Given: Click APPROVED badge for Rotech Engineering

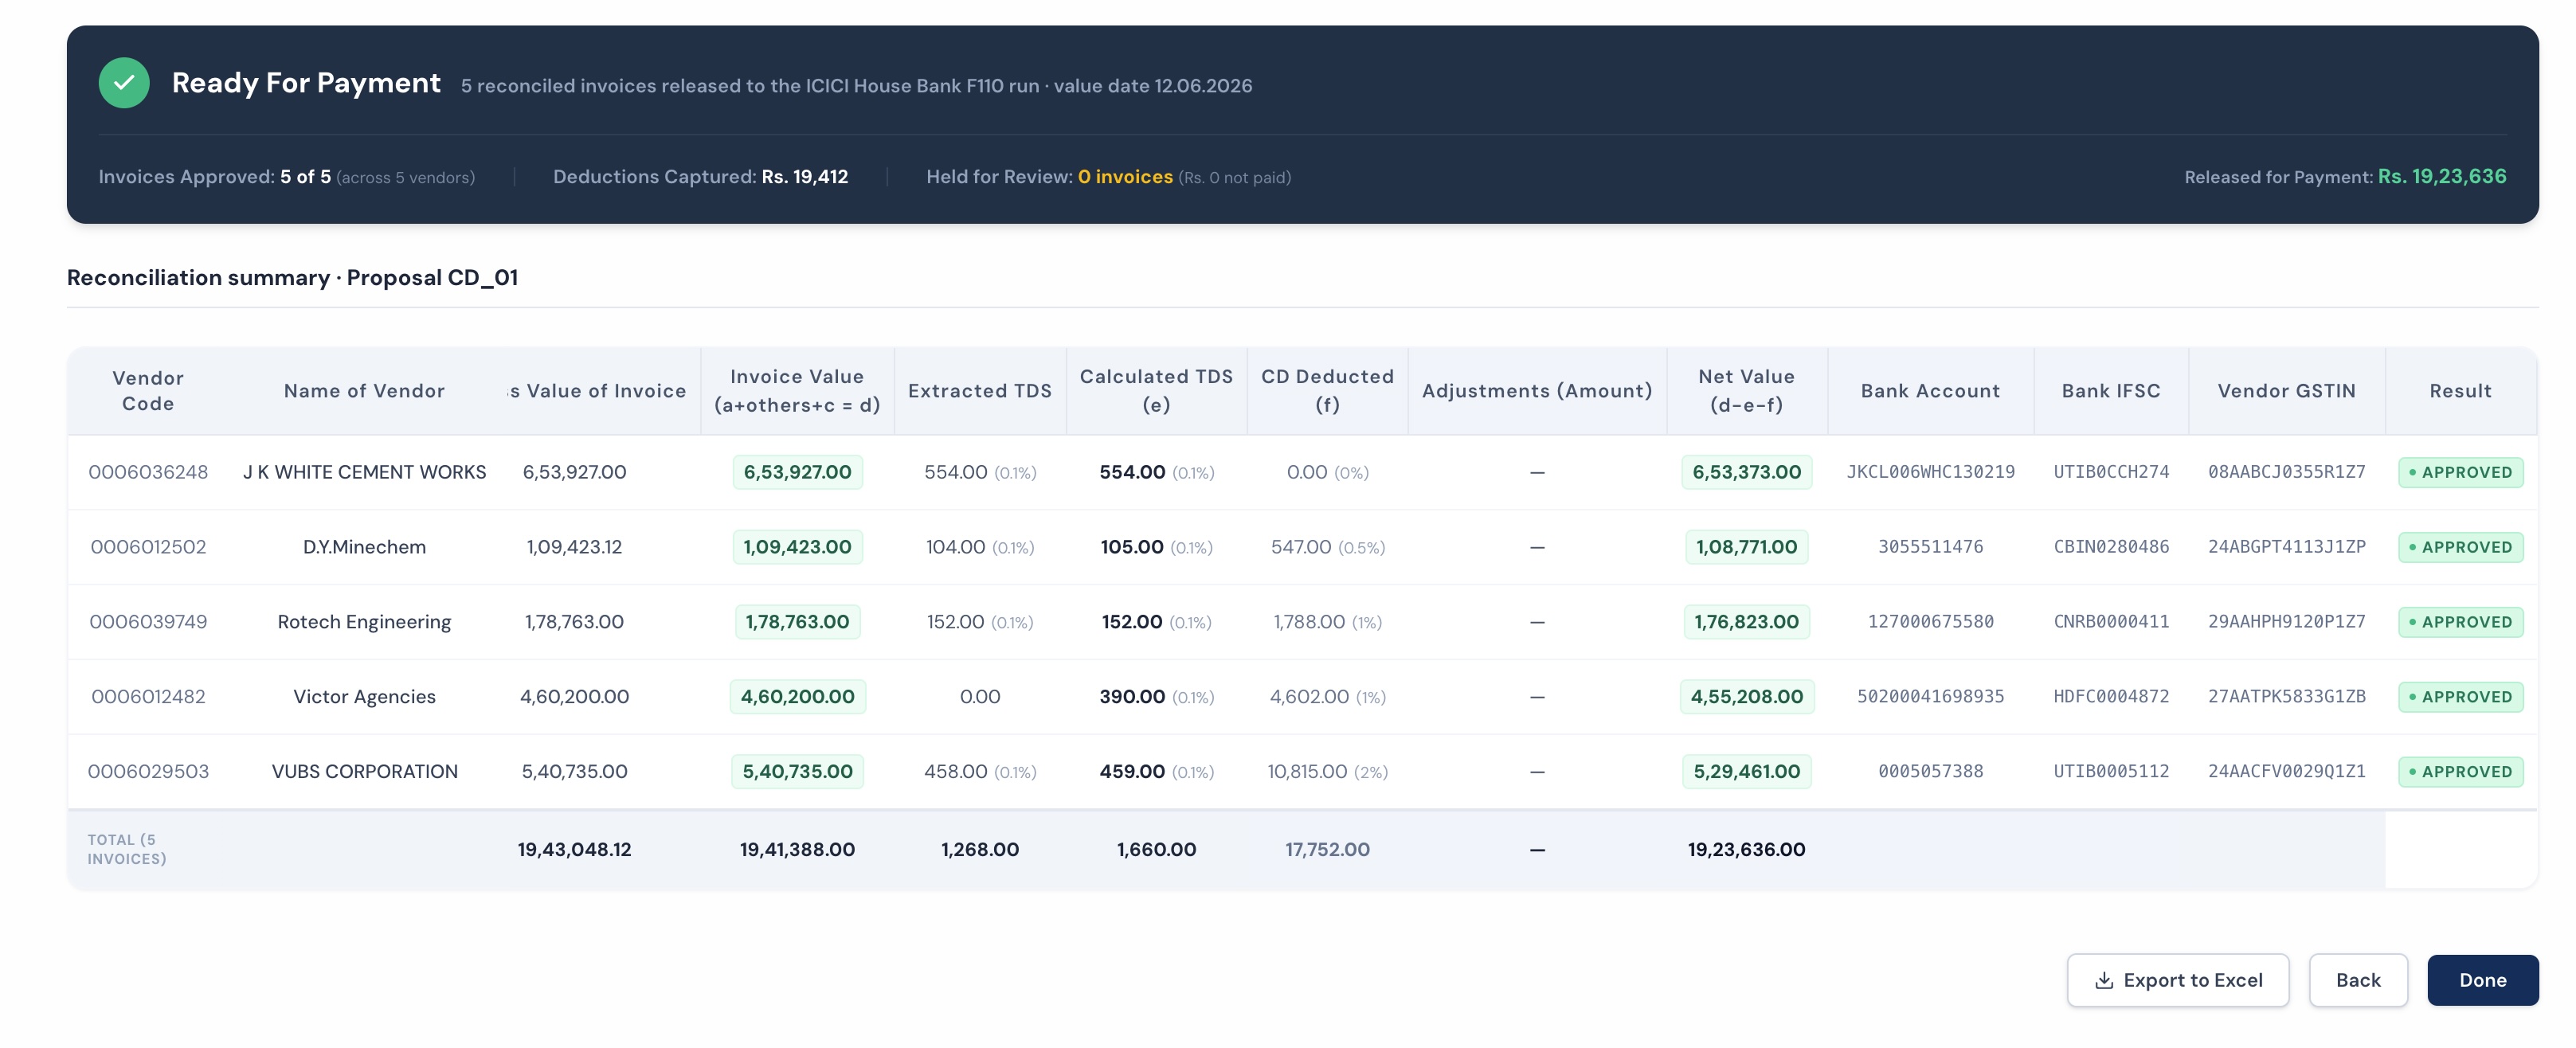Looking at the screenshot, I should click(2460, 622).
